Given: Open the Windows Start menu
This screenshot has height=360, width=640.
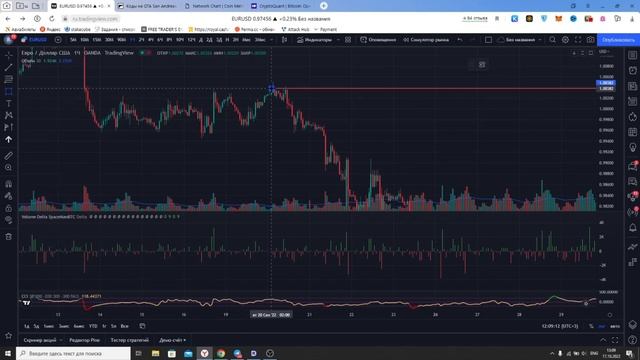Looking at the screenshot, I should 8,353.
